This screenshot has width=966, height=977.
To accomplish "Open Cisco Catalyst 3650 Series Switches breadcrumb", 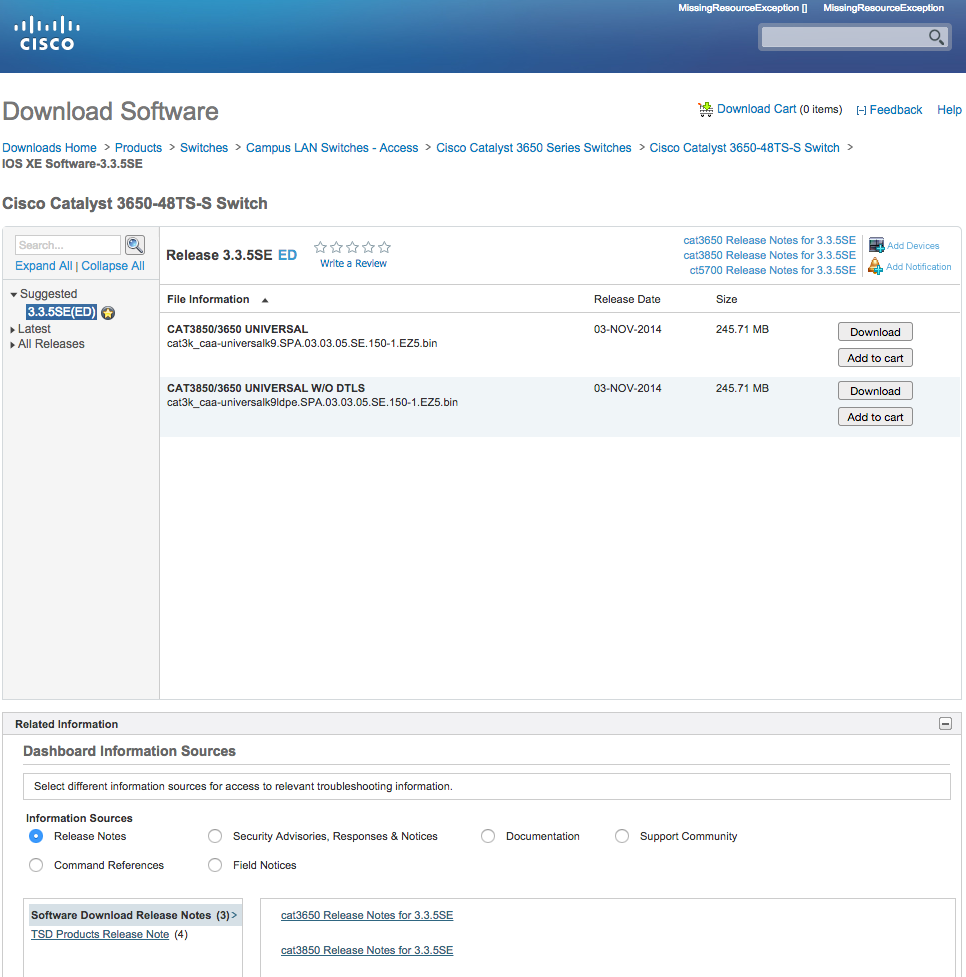I will point(533,148).
